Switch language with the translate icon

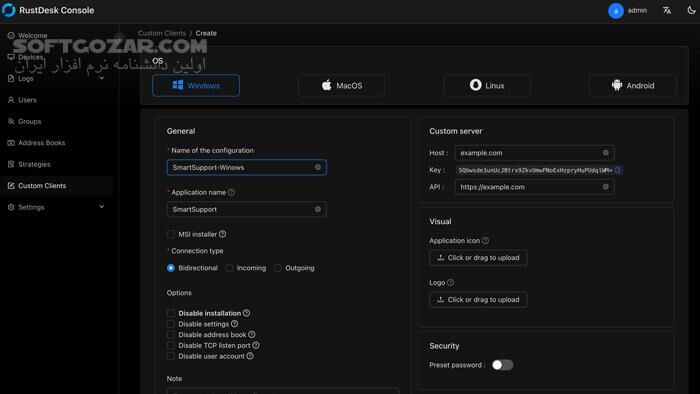(x=667, y=10)
